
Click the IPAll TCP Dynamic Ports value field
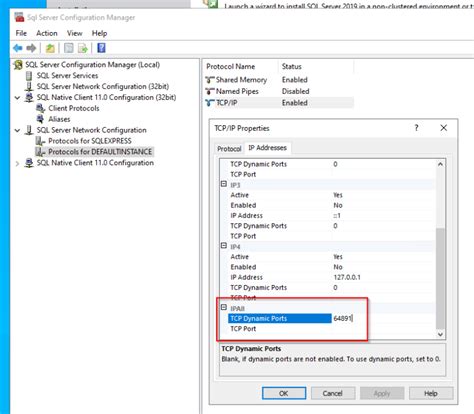pyautogui.click(x=383, y=318)
